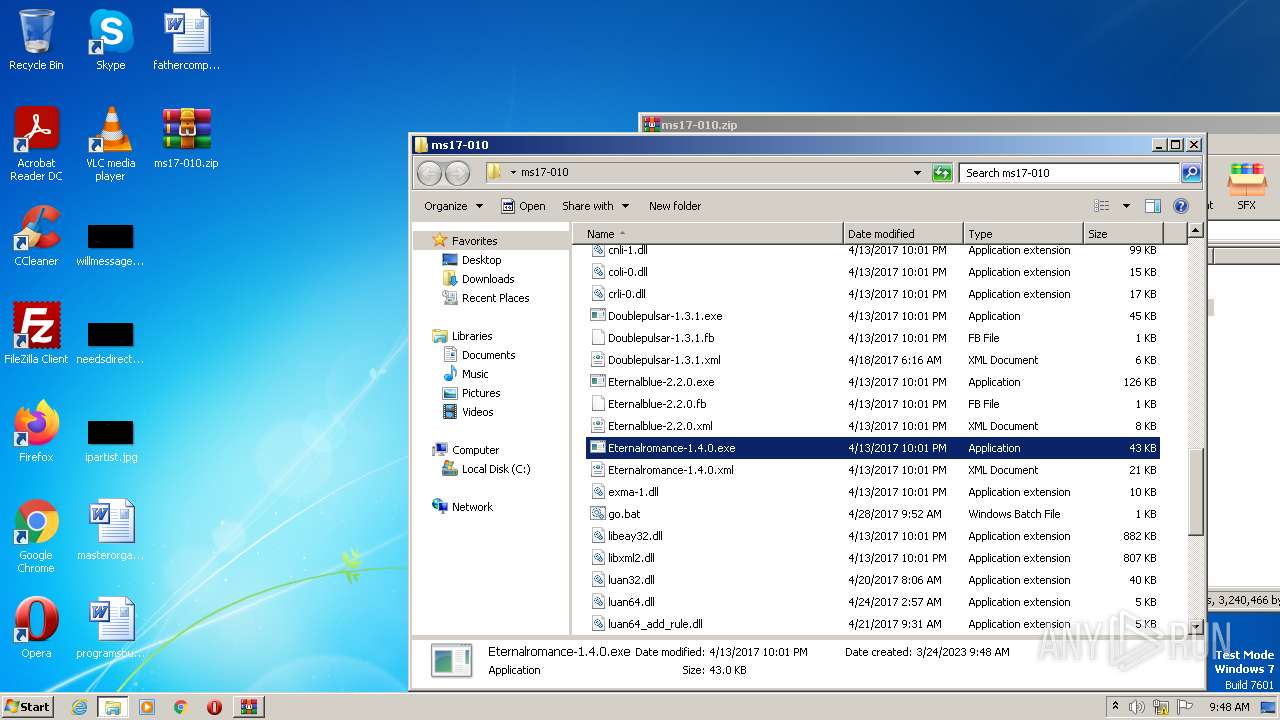Viewport: 1280px width, 720px height.
Task: Open views options dropdown arrow
Action: (x=1126, y=206)
